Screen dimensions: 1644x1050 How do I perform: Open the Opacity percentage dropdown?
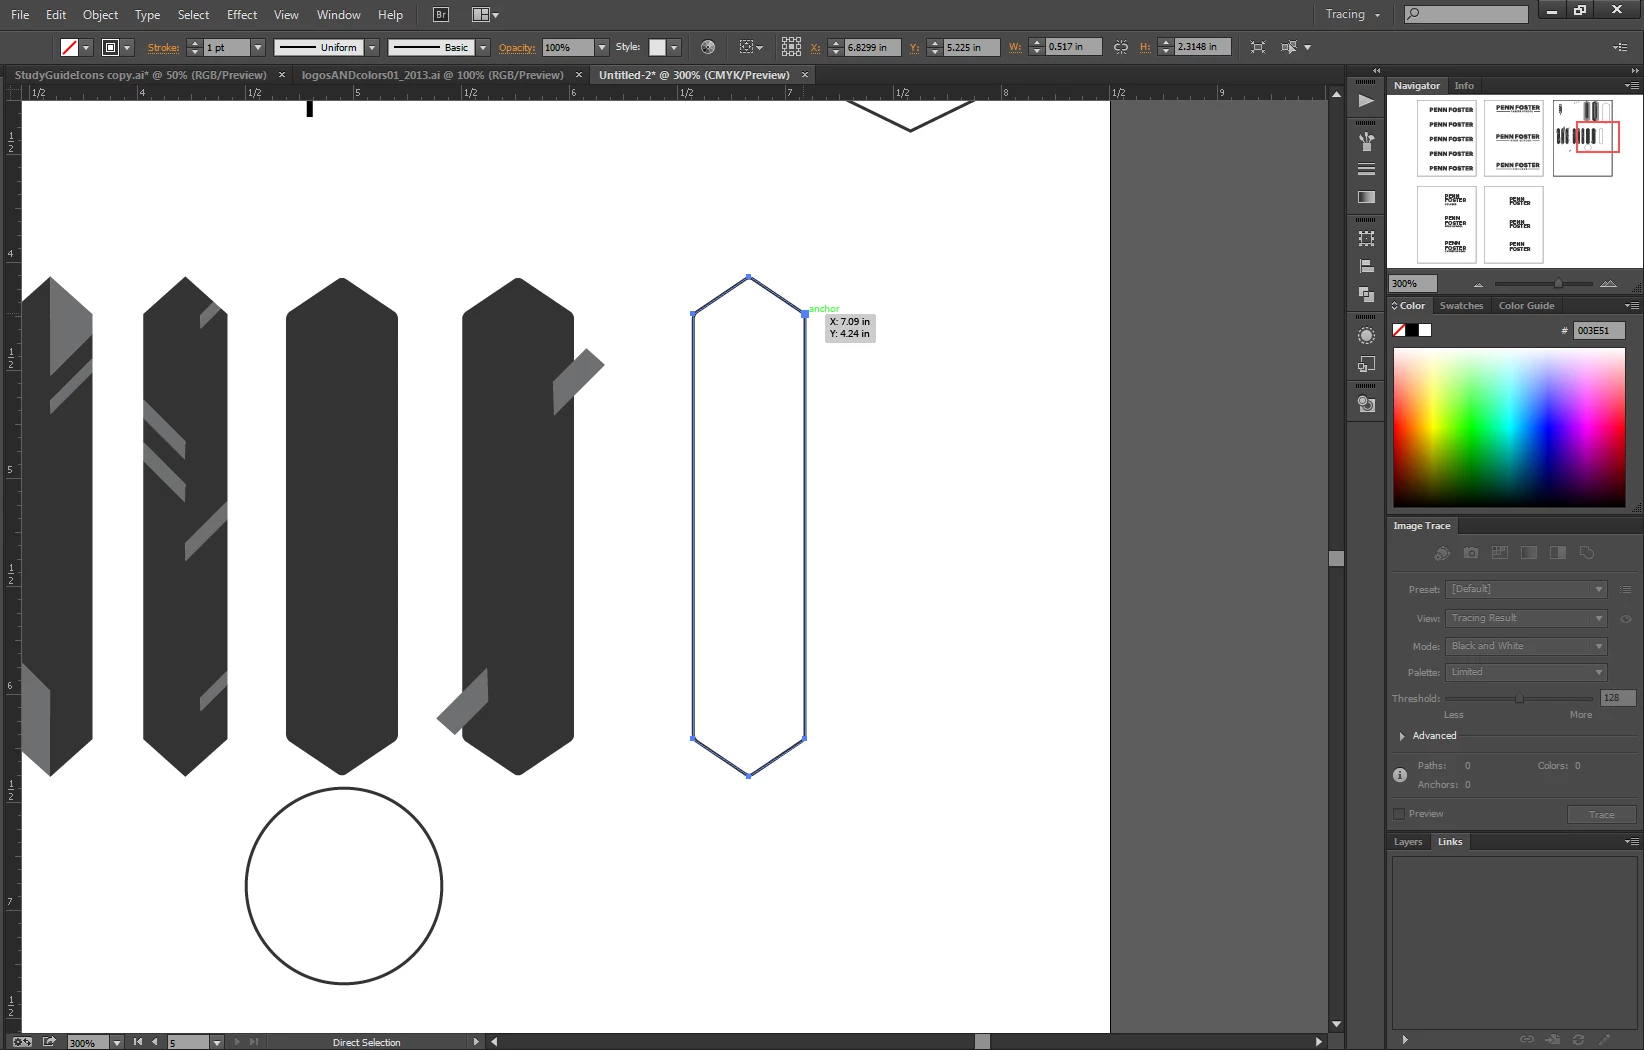(x=602, y=47)
